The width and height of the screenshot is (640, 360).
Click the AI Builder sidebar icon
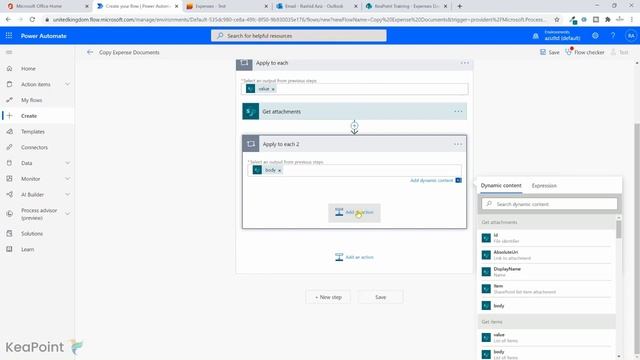[9, 194]
